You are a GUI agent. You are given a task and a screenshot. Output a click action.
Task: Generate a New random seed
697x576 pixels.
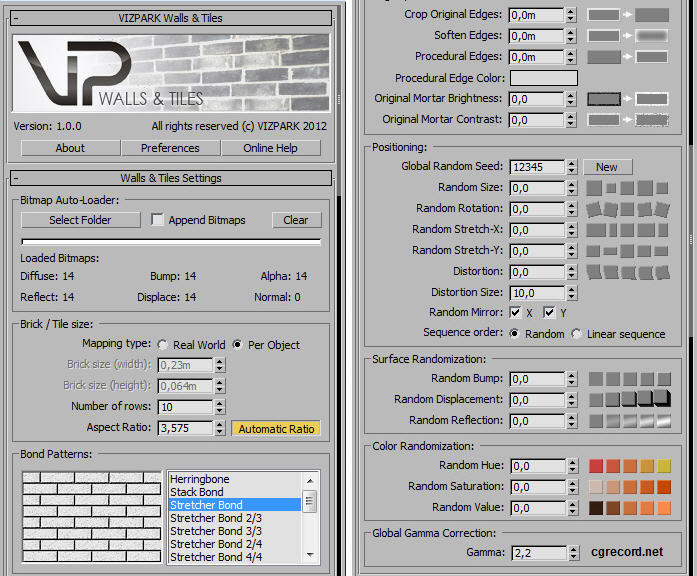(607, 167)
